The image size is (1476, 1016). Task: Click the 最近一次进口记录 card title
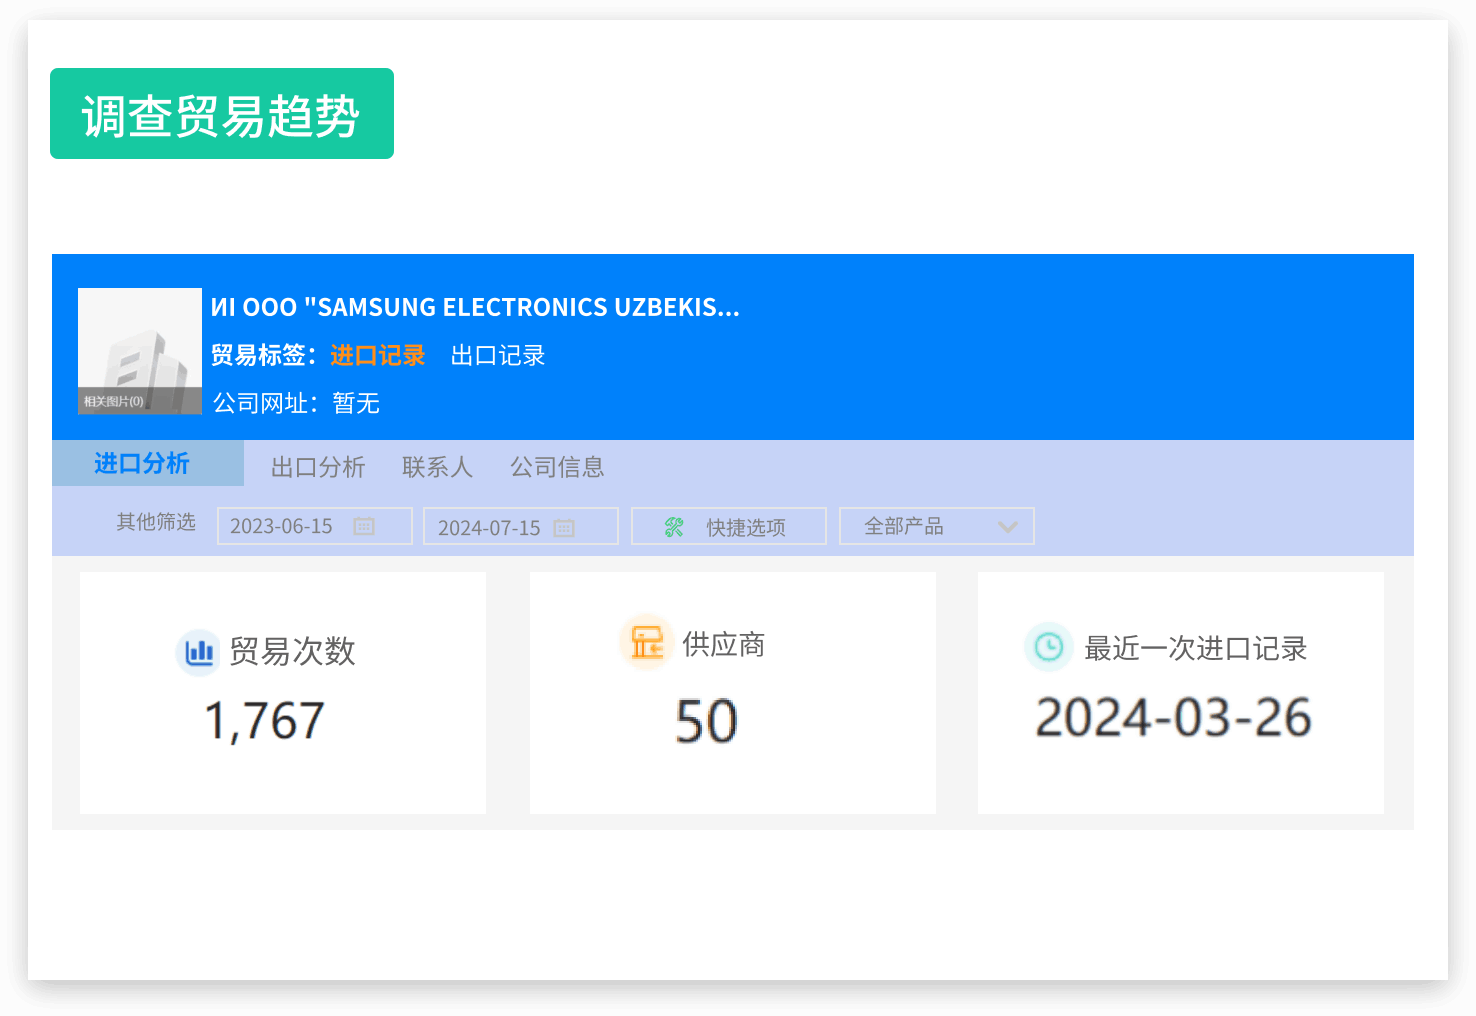click(1196, 648)
